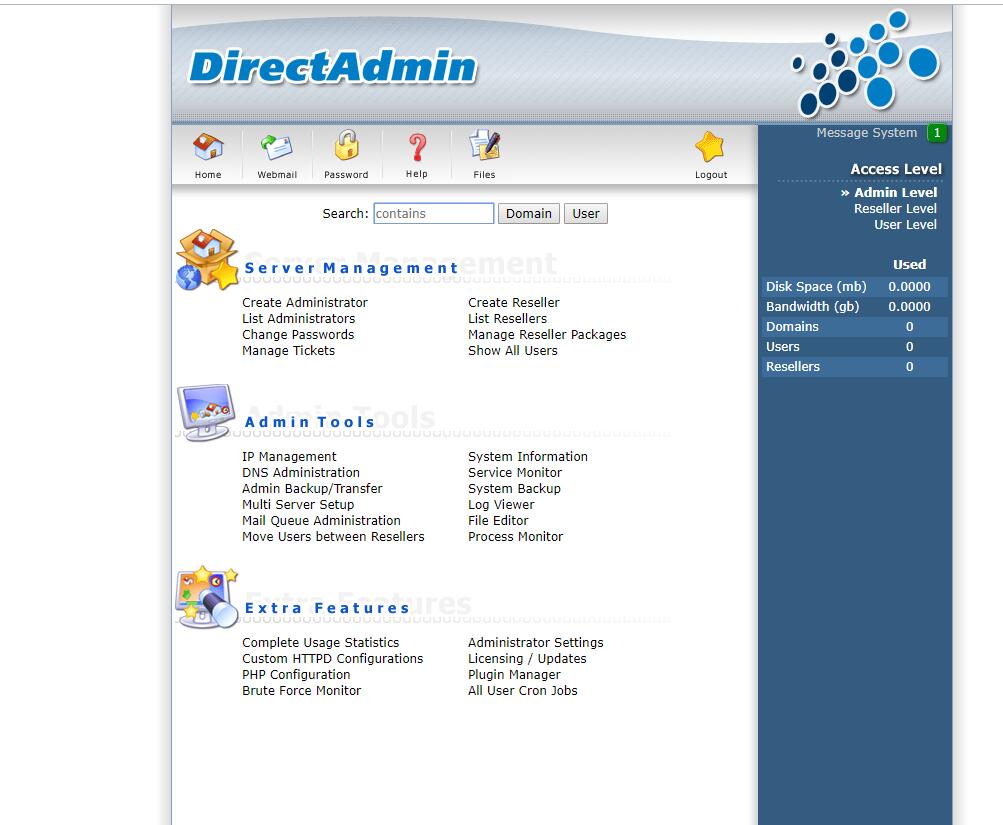Open Move Users between Resellers

(x=333, y=537)
